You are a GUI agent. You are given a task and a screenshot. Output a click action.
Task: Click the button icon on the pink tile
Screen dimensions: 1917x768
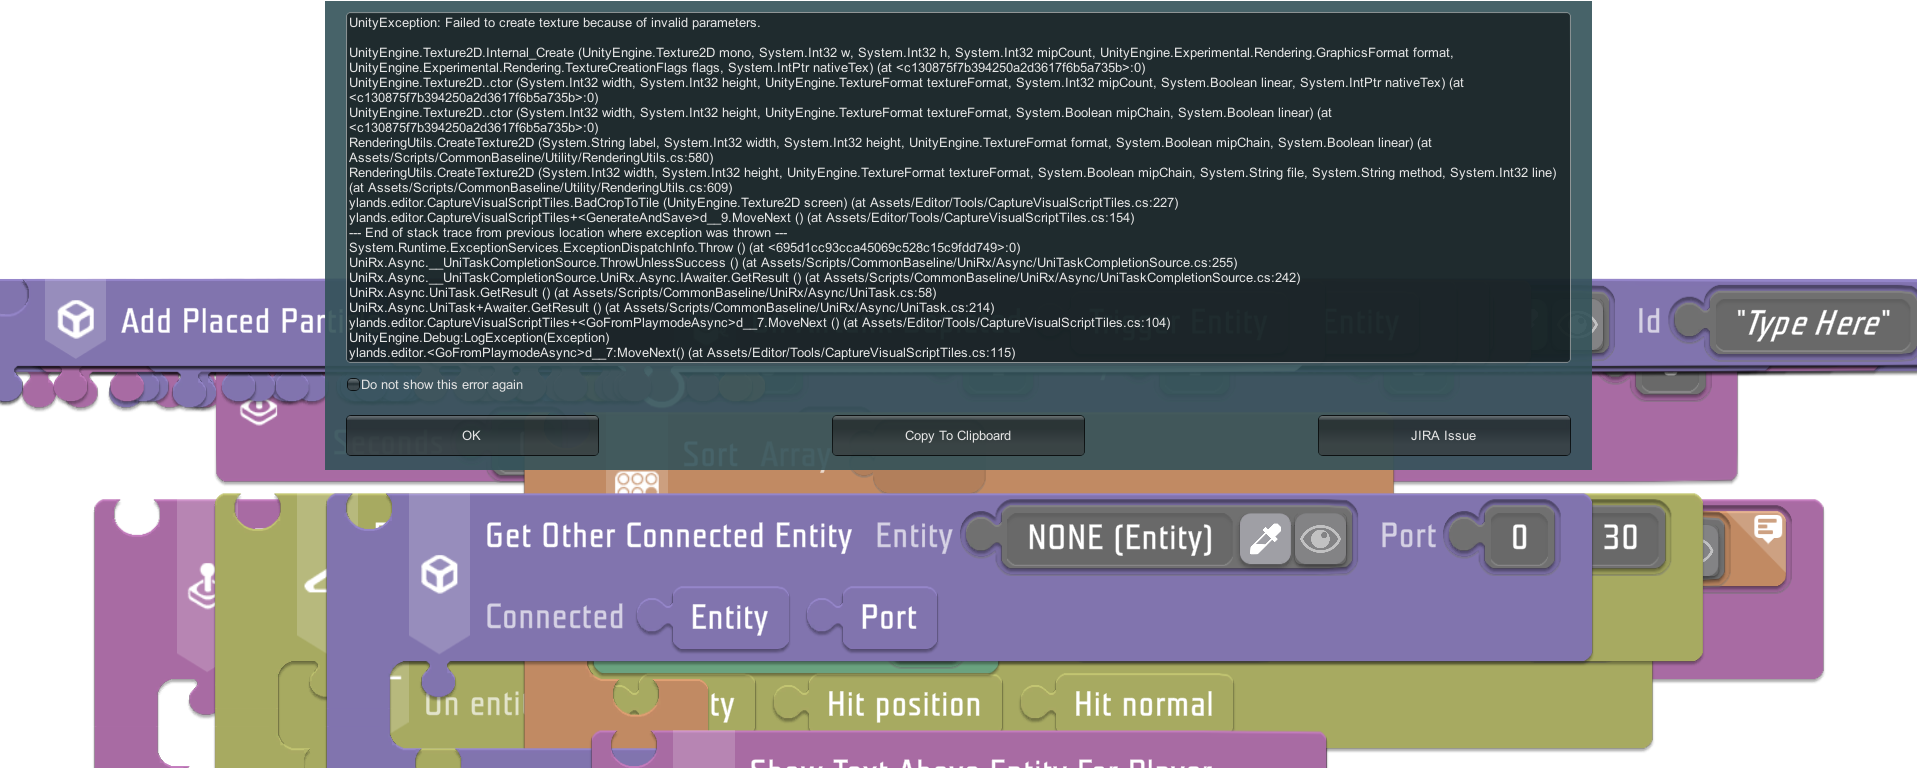(x=258, y=410)
